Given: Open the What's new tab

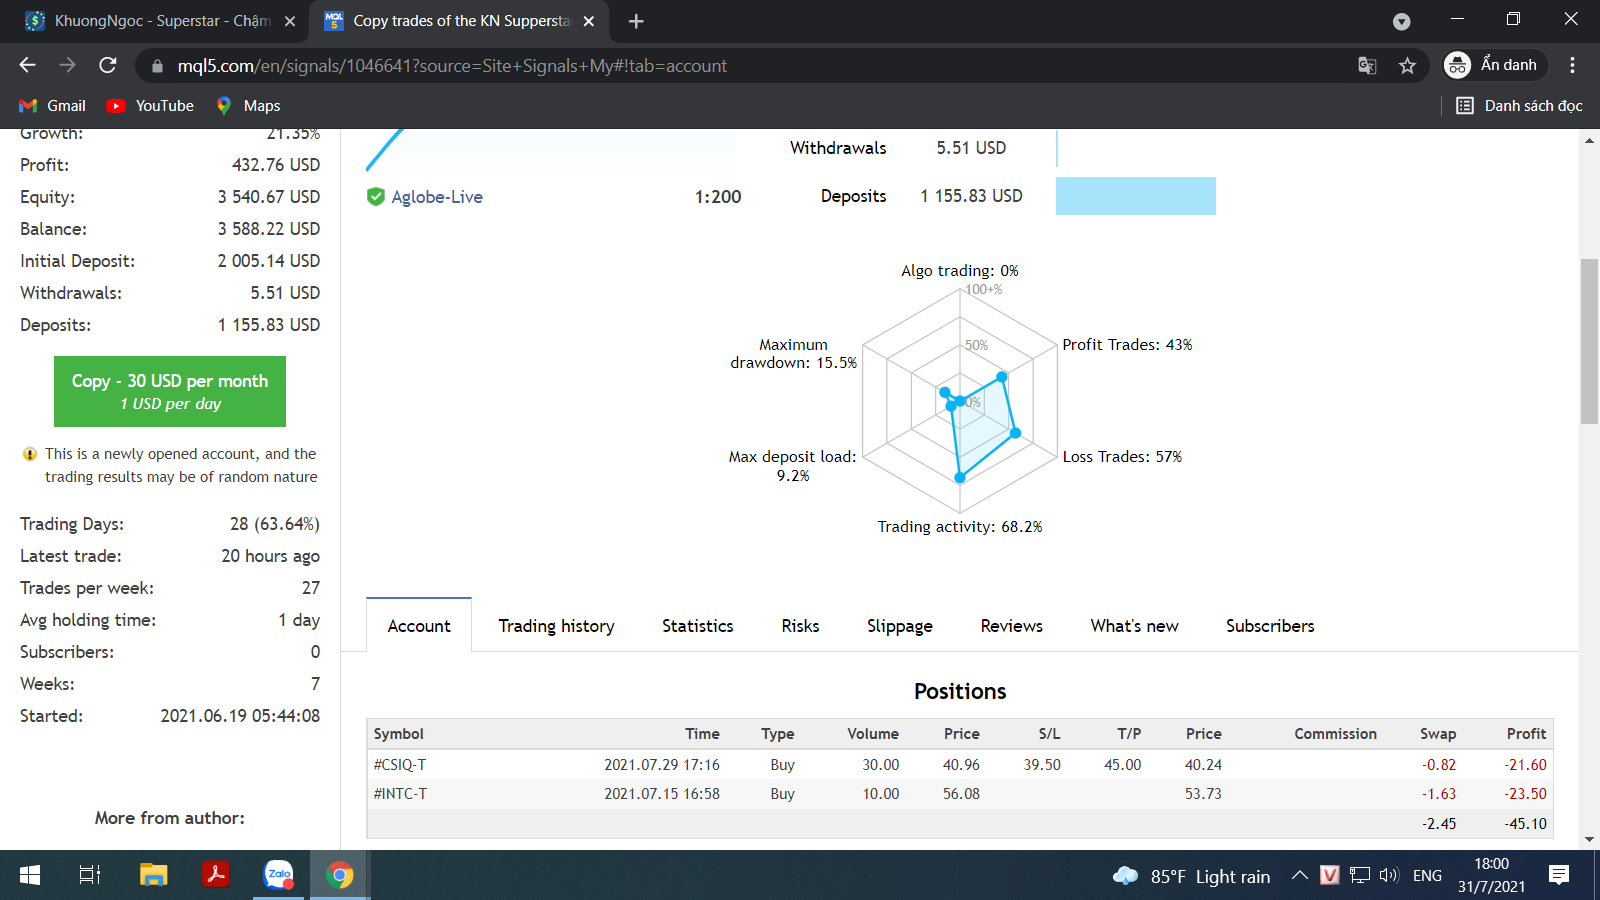Looking at the screenshot, I should point(1135,626).
